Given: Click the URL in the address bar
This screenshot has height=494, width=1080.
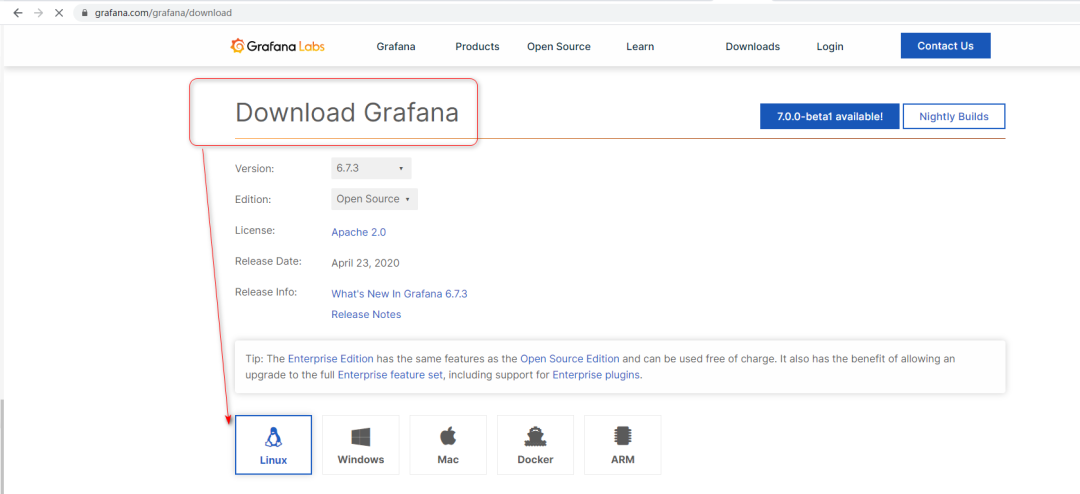Looking at the screenshot, I should [163, 12].
